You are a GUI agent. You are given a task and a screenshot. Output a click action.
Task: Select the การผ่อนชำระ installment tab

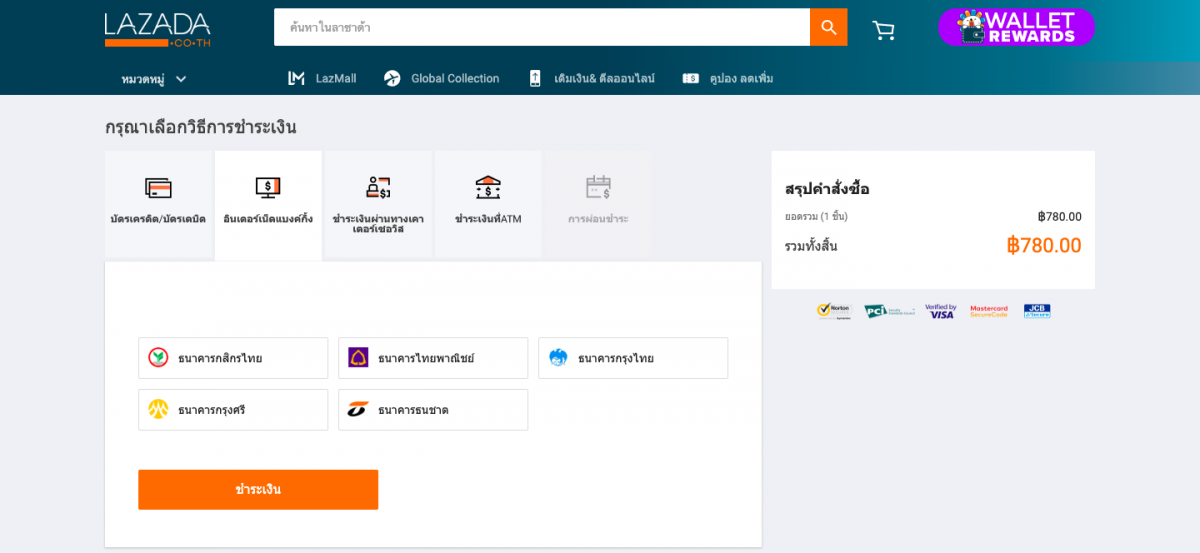[598, 204]
